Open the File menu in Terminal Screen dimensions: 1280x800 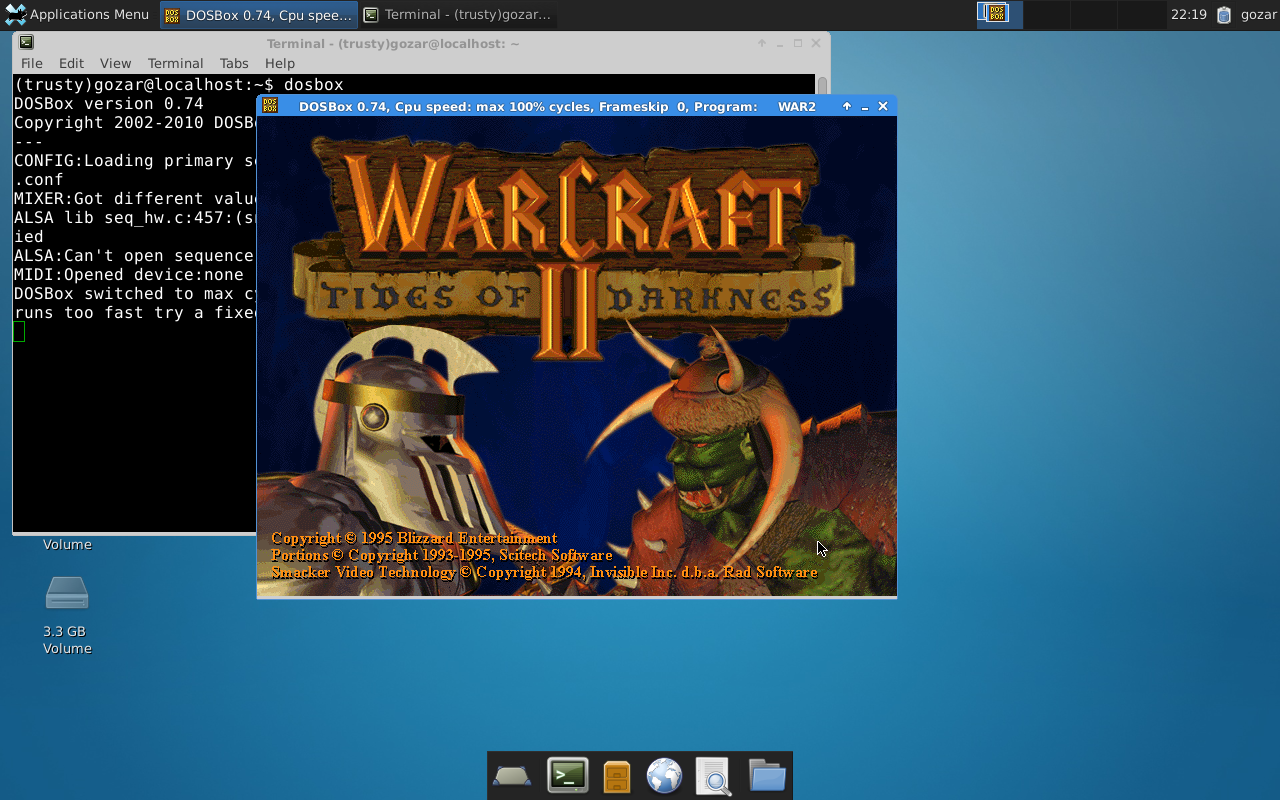click(32, 63)
